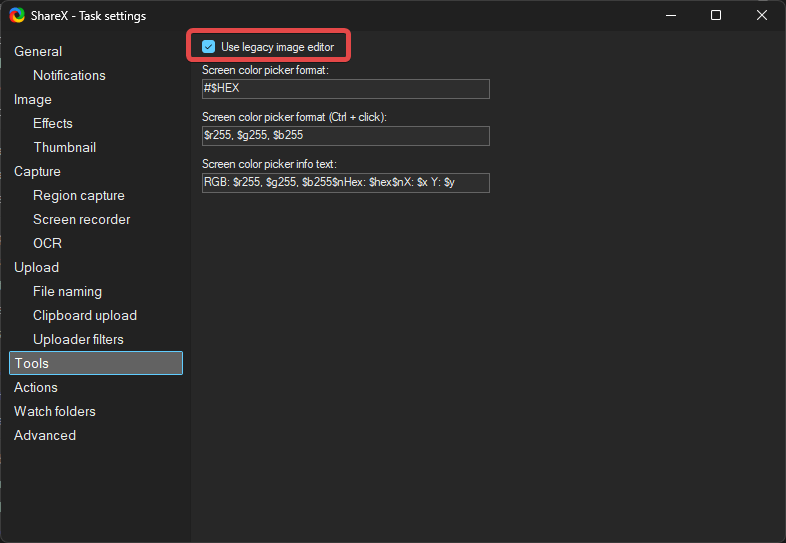Open the Capture settings section
This screenshot has width=786, height=543.
pyautogui.click(x=37, y=171)
